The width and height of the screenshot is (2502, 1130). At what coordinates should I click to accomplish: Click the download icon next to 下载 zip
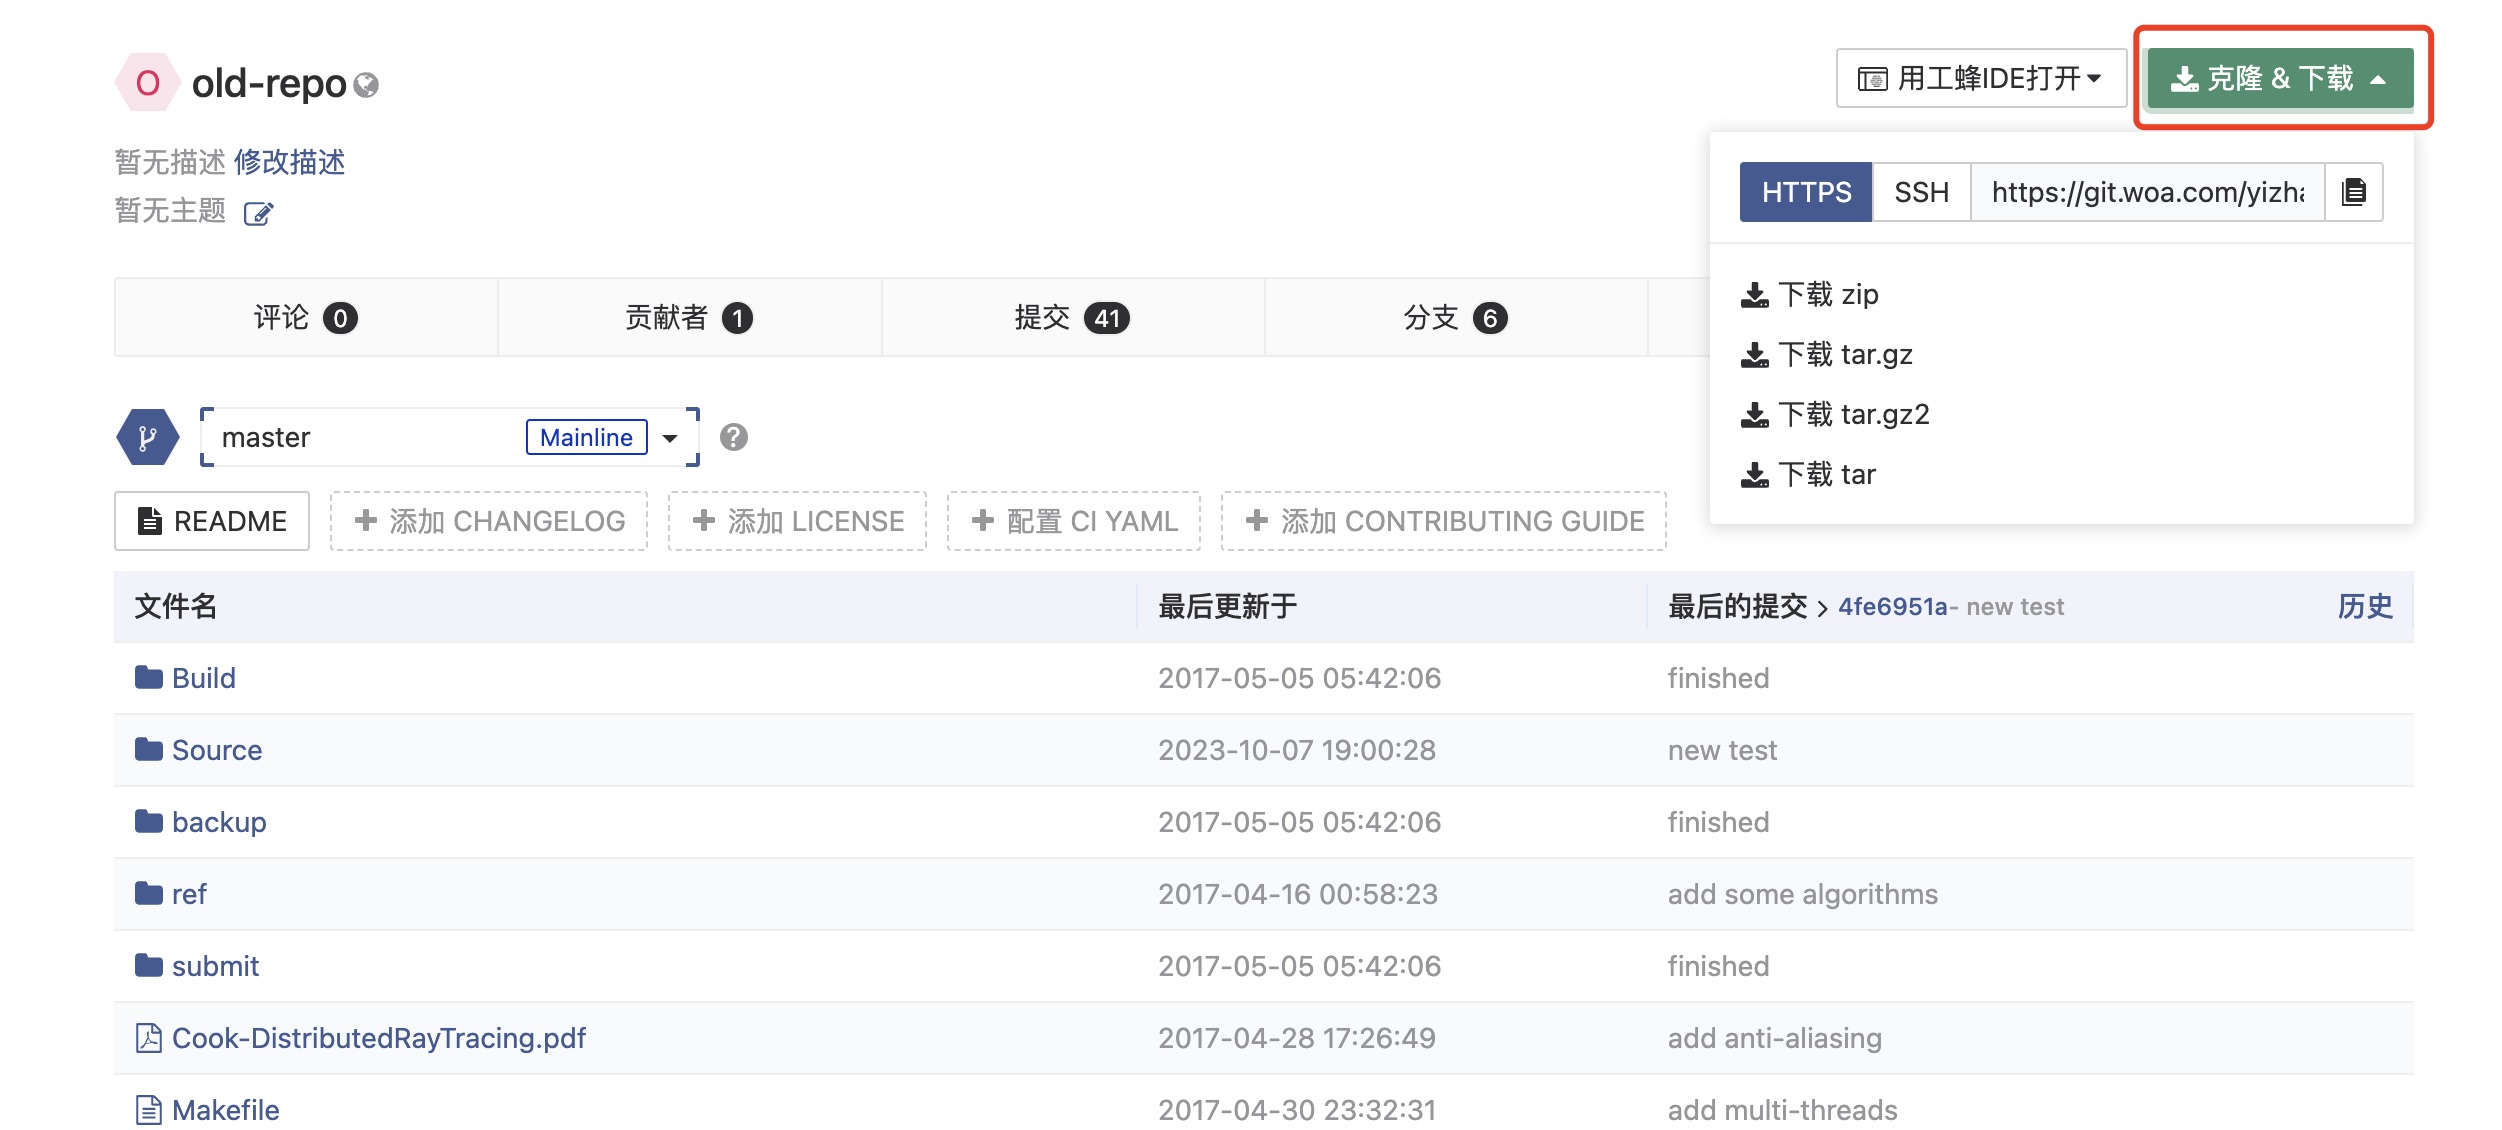coord(1755,294)
